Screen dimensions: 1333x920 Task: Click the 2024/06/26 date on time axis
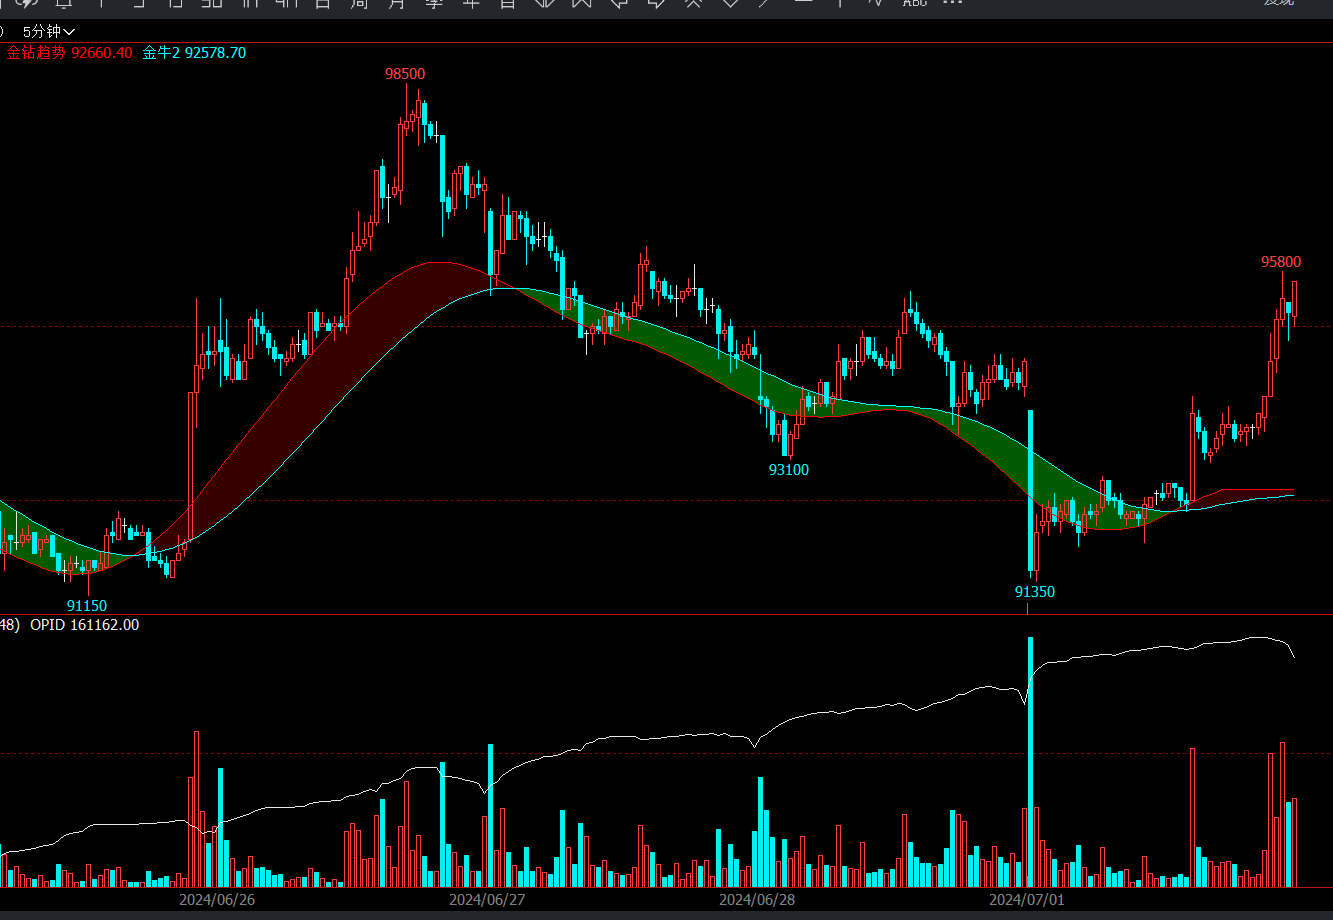pos(217,900)
